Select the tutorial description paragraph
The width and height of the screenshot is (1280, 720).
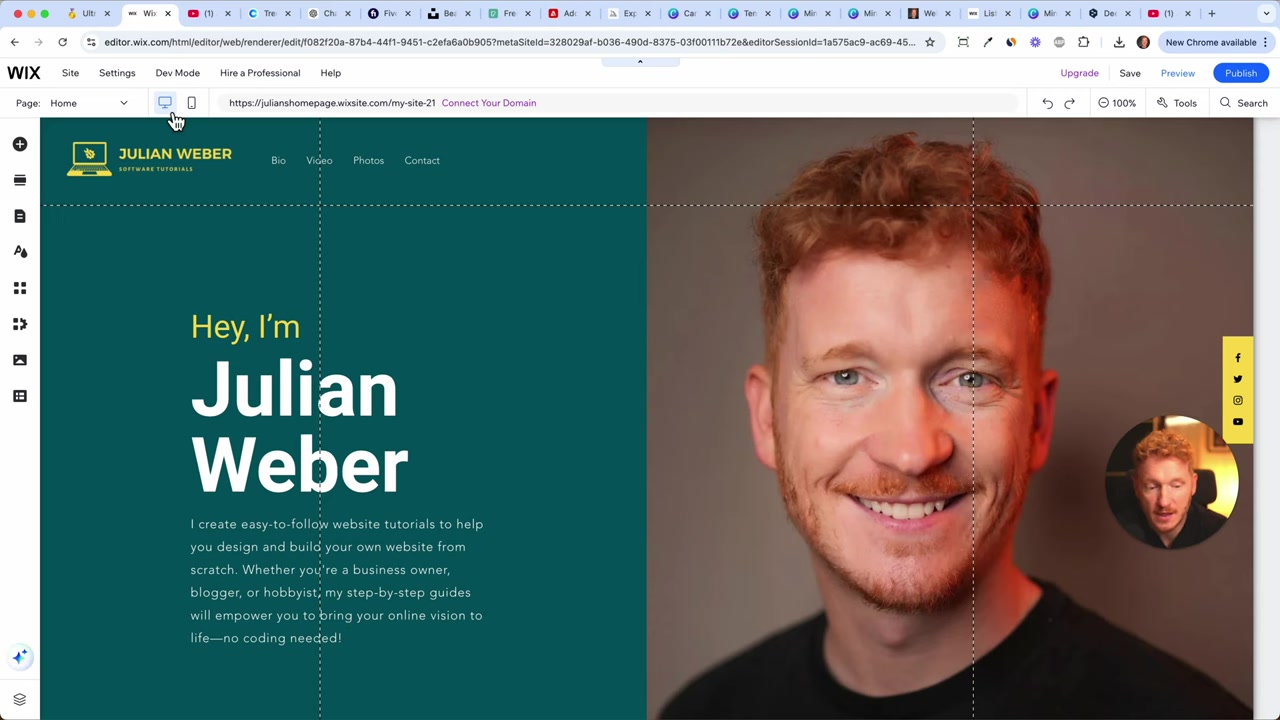tap(337, 581)
